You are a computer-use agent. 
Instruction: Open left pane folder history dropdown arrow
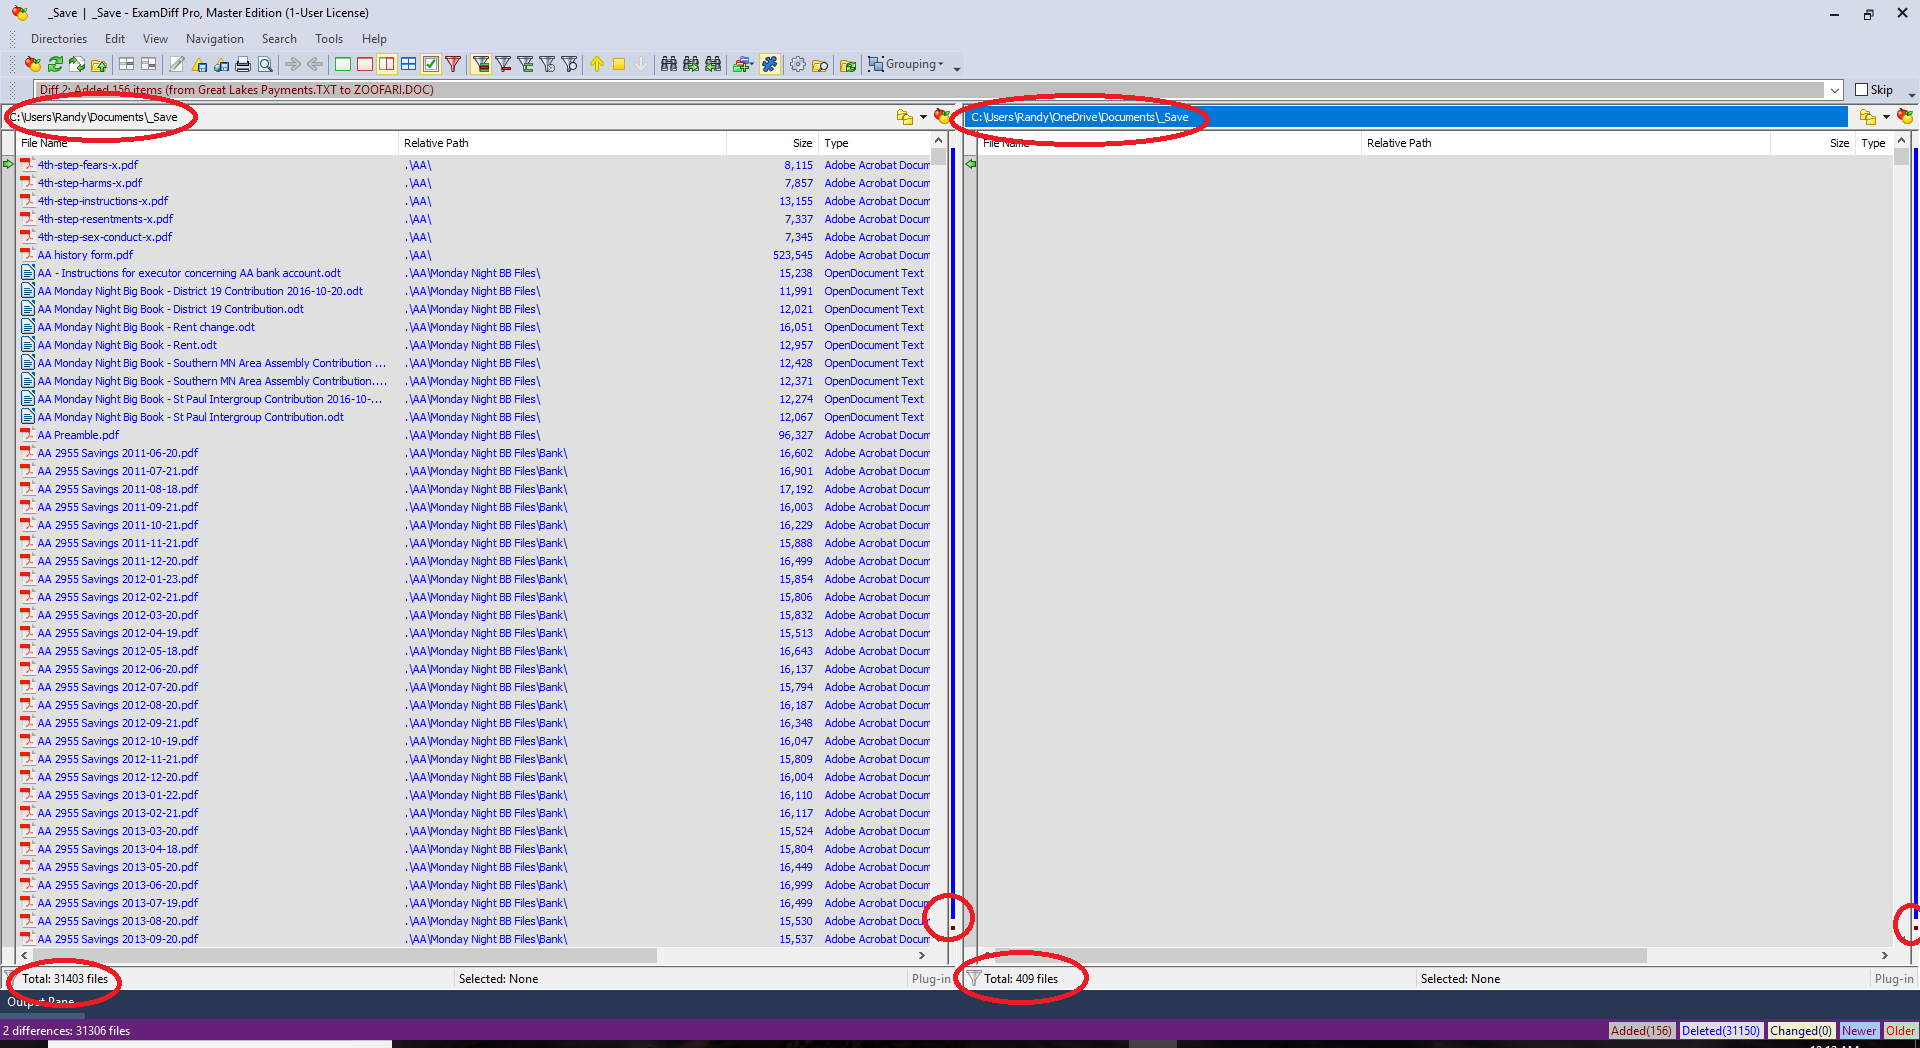[x=923, y=117]
